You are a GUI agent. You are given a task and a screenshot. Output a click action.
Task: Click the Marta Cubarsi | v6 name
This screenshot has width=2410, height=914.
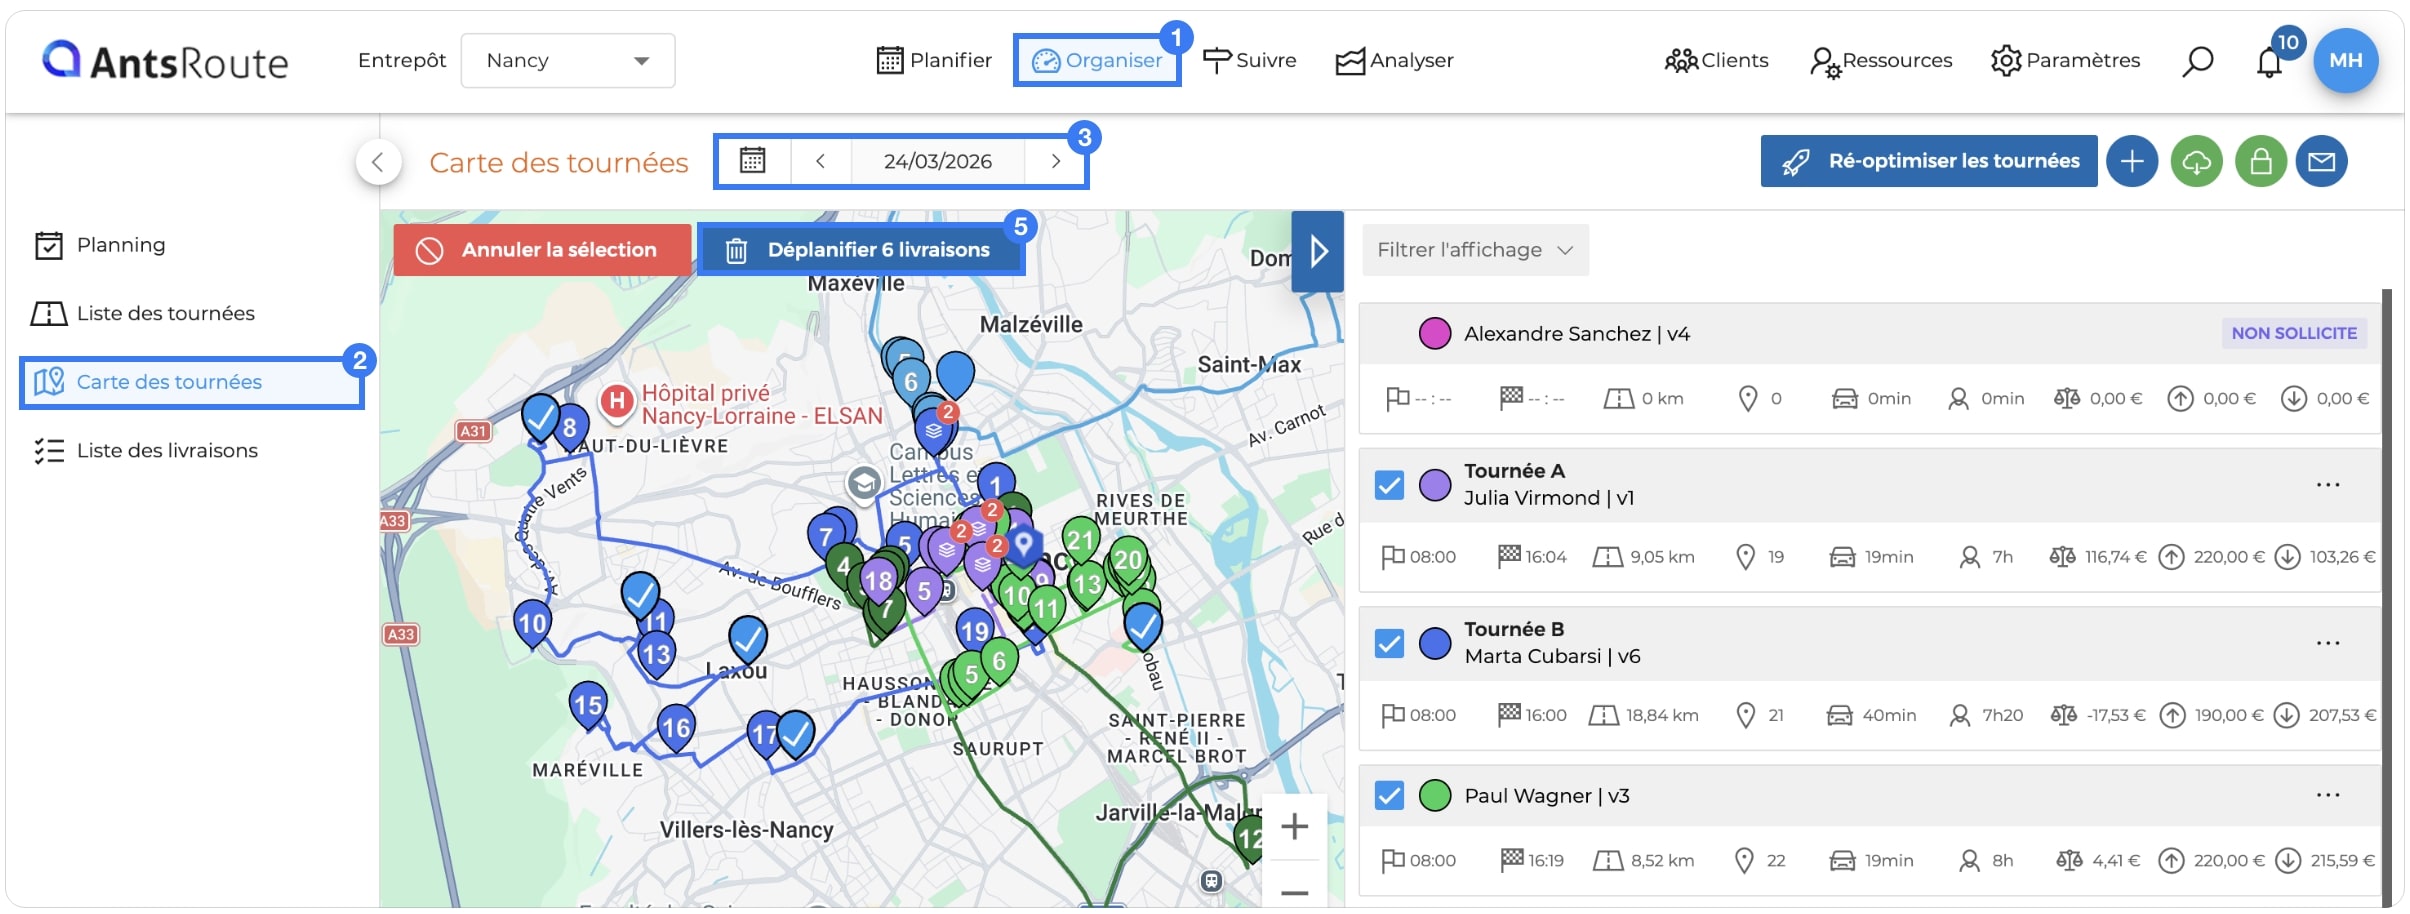(x=1552, y=656)
